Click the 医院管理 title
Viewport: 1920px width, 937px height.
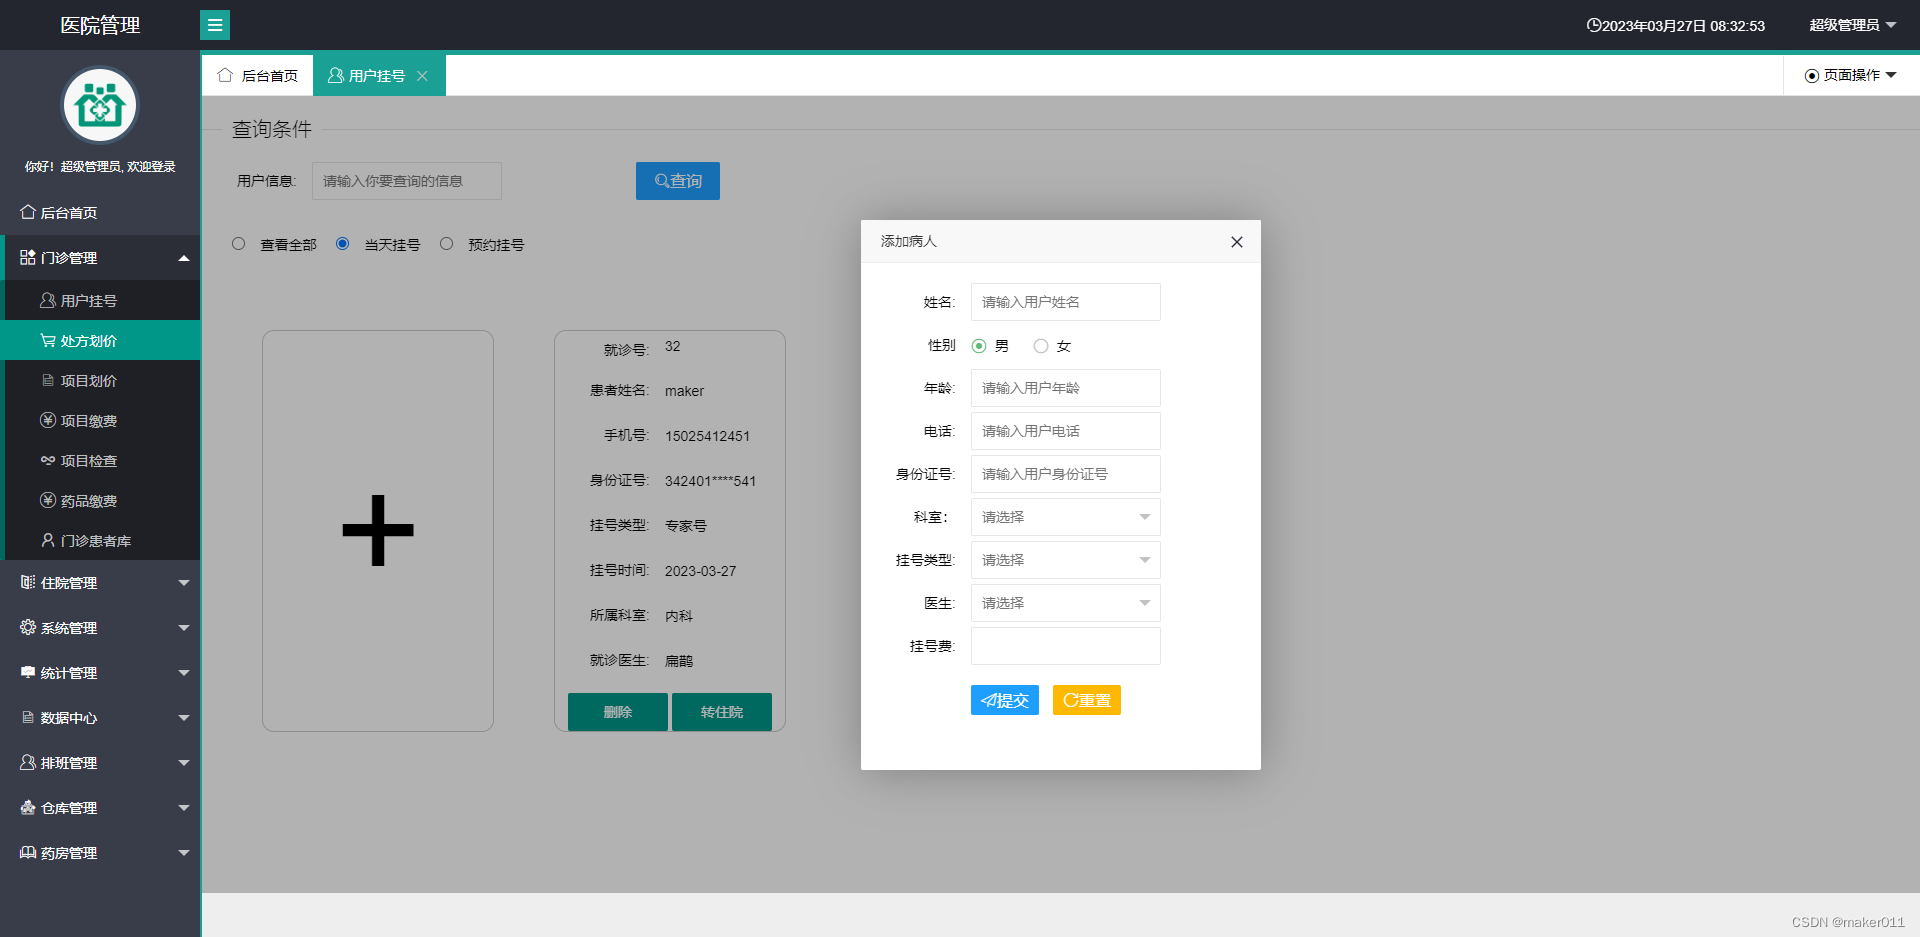100,25
